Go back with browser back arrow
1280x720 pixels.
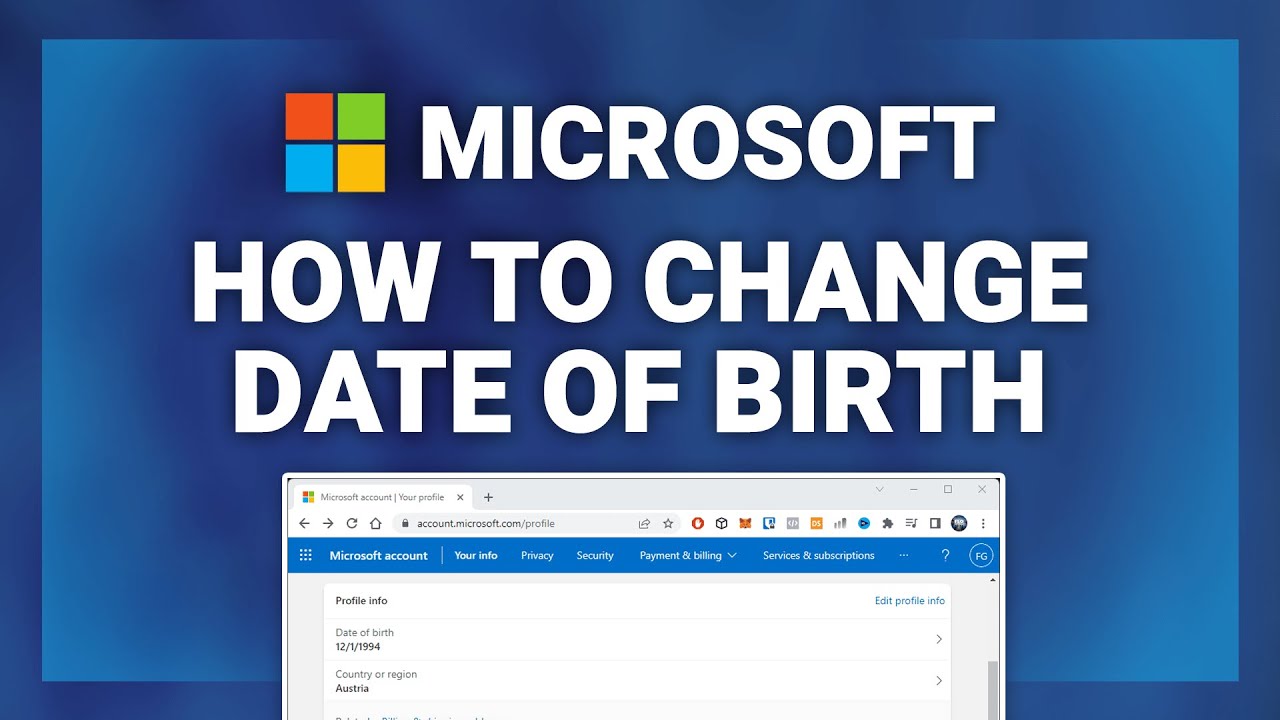304,523
